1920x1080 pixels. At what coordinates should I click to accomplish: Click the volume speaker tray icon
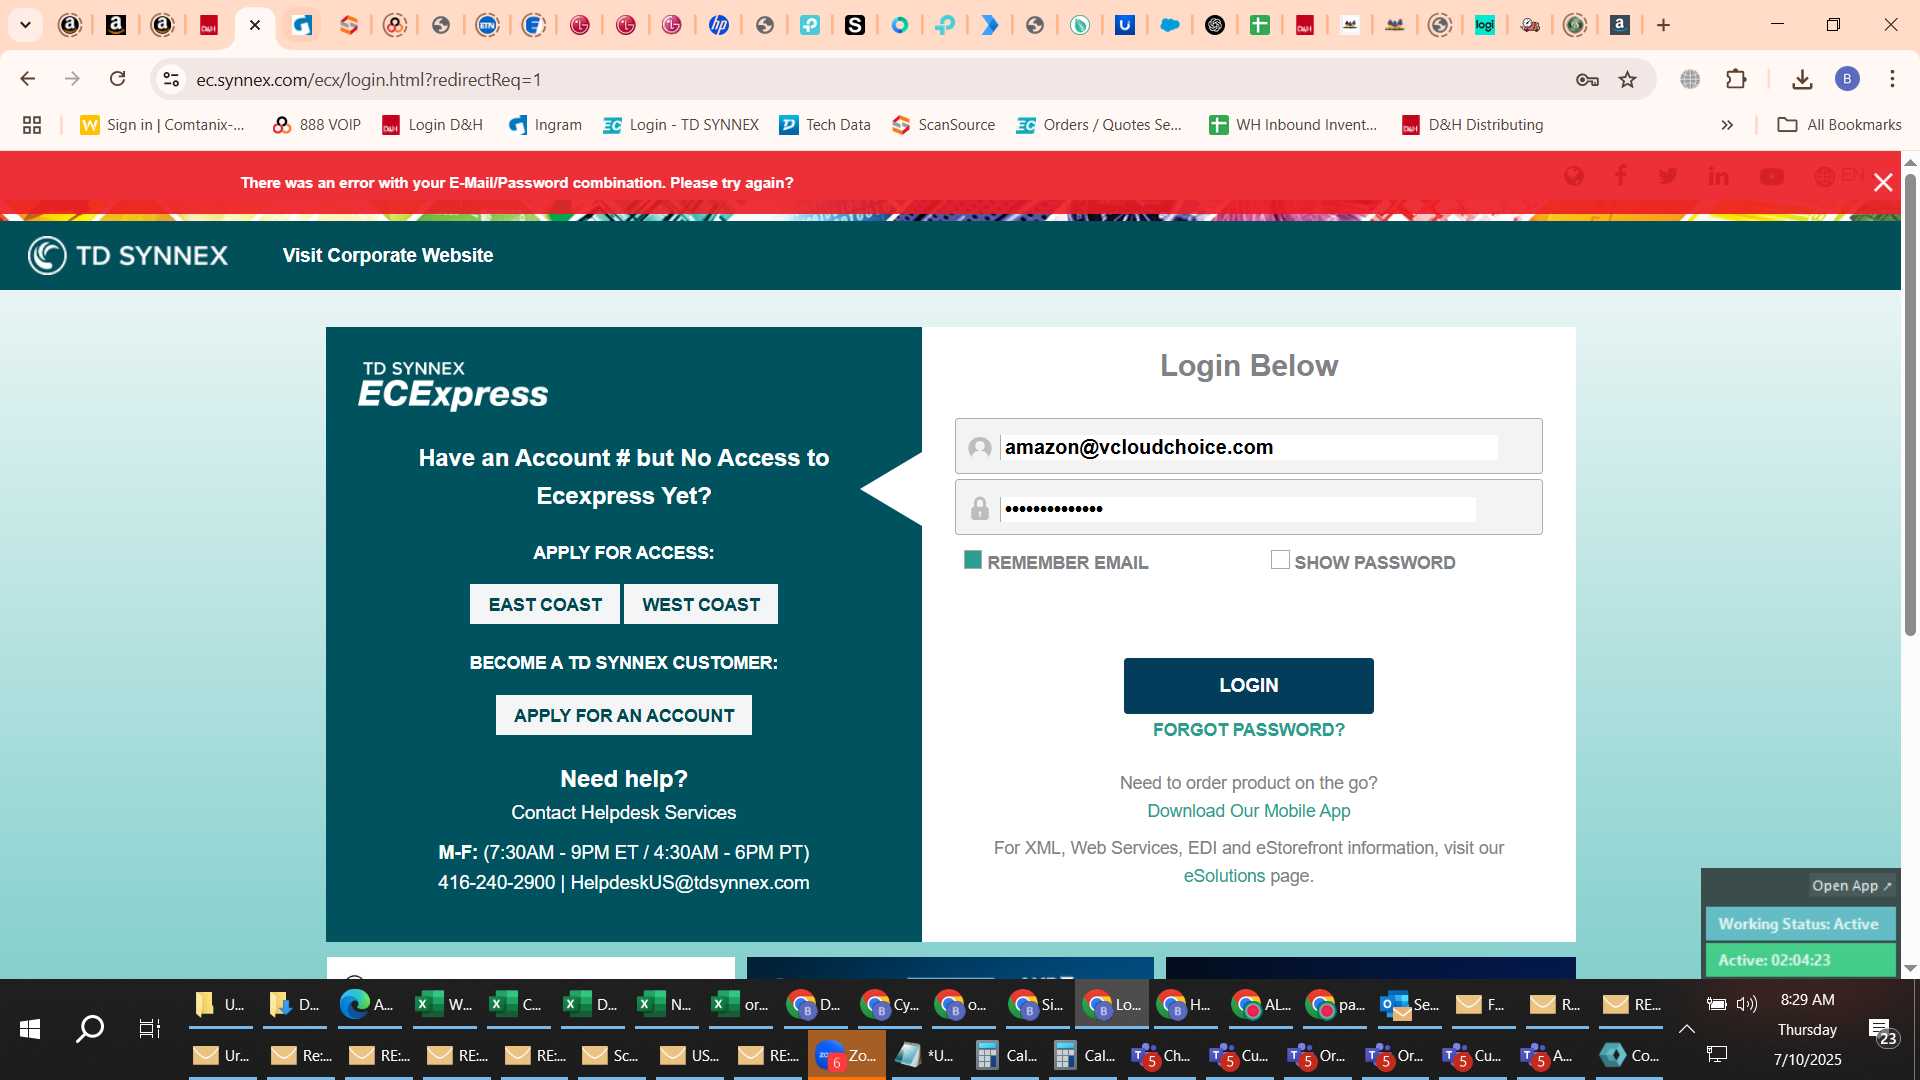(1747, 1004)
